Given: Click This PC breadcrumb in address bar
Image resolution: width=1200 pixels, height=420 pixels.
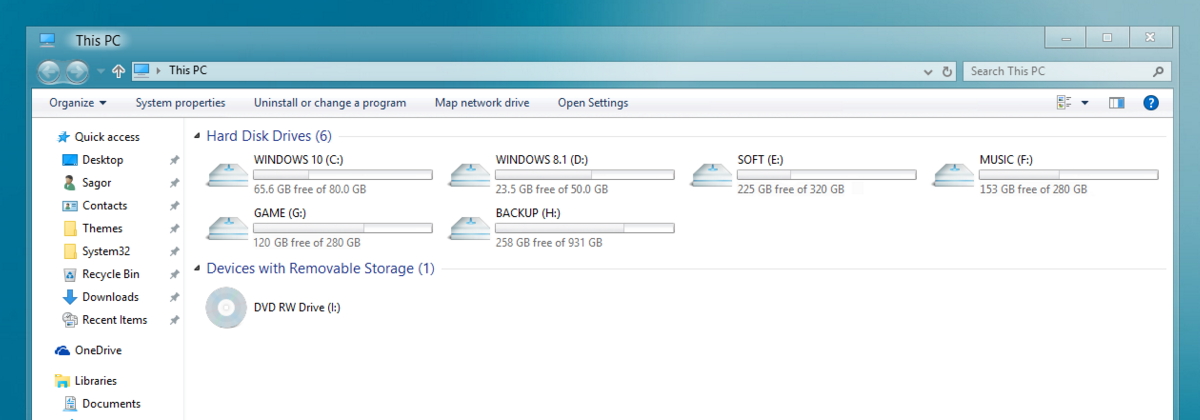Looking at the screenshot, I should [x=188, y=71].
